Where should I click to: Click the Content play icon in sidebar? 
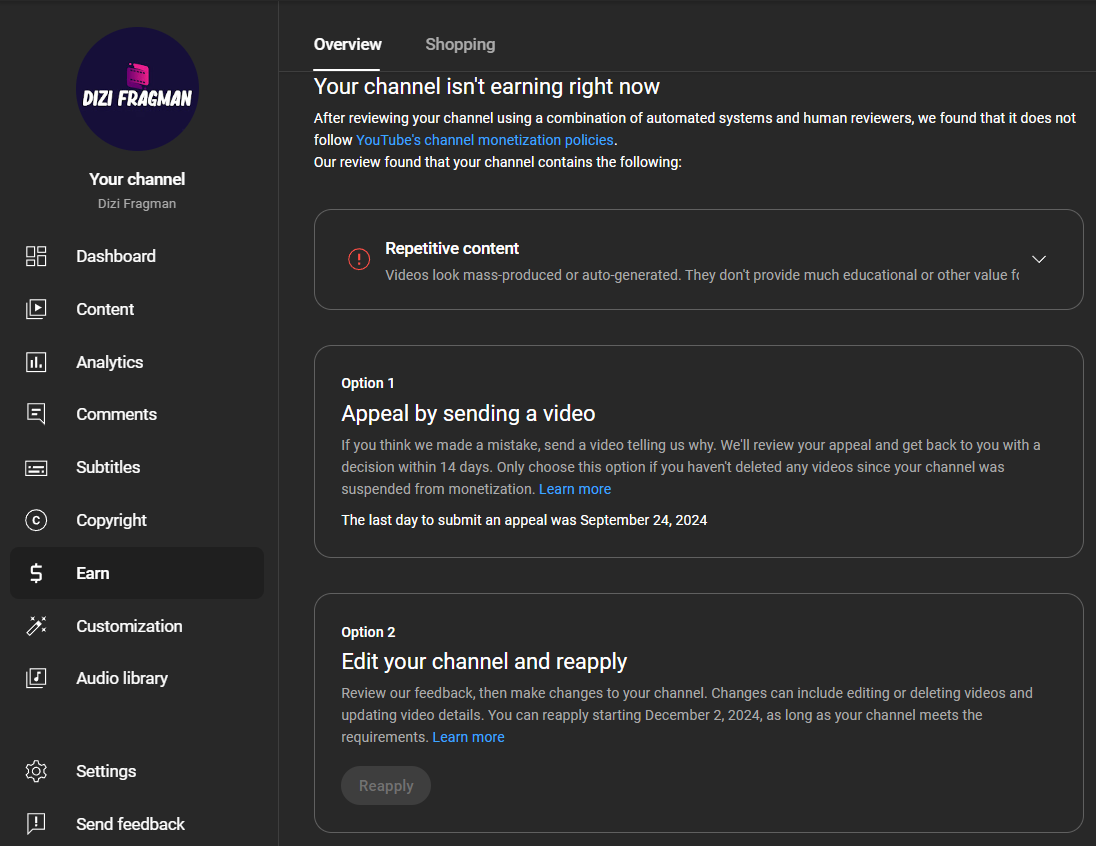(x=36, y=309)
